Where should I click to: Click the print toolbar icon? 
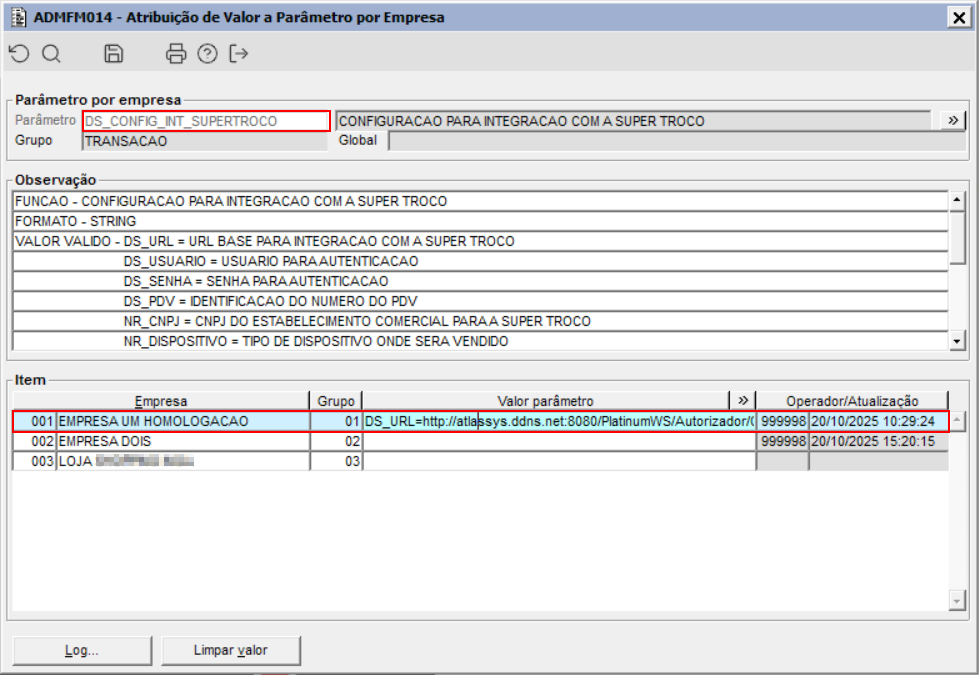tap(176, 54)
